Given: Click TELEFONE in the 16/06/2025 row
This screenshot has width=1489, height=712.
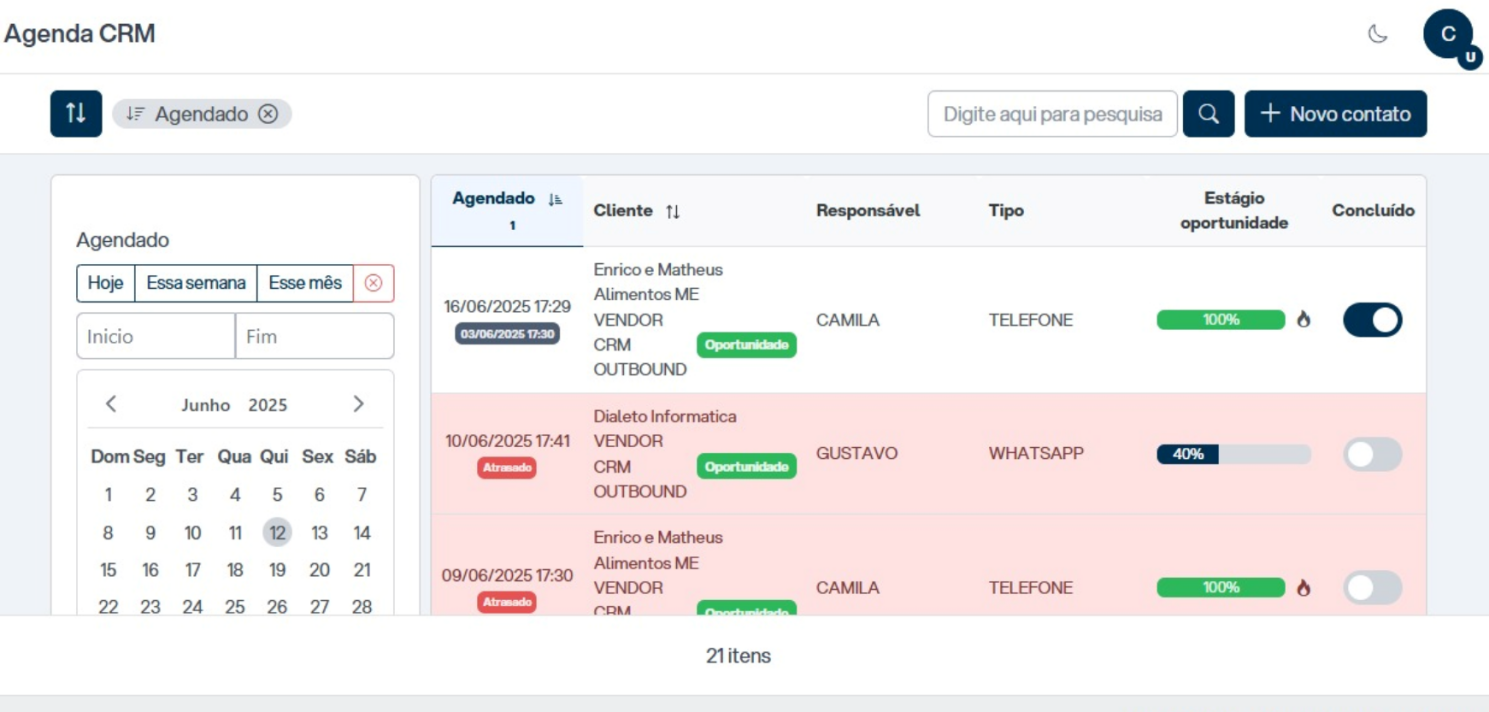Looking at the screenshot, I should click(1031, 320).
